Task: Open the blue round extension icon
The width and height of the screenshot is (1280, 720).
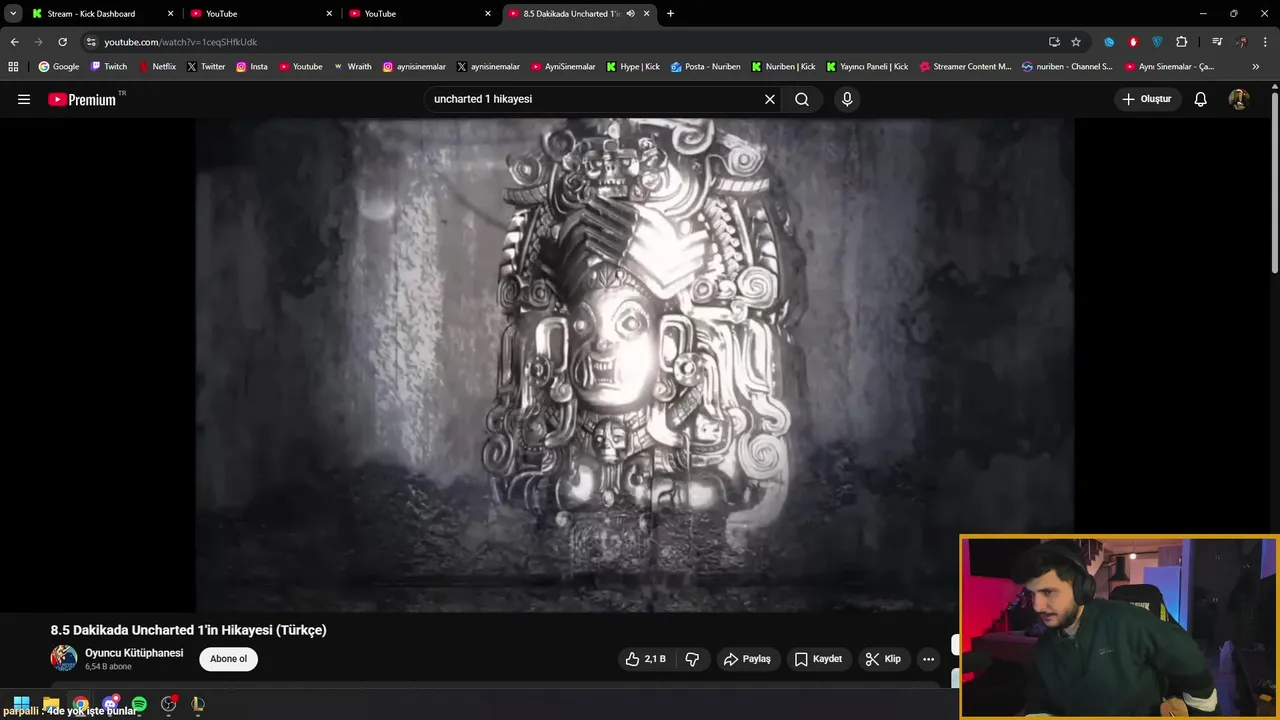Action: (x=1109, y=42)
